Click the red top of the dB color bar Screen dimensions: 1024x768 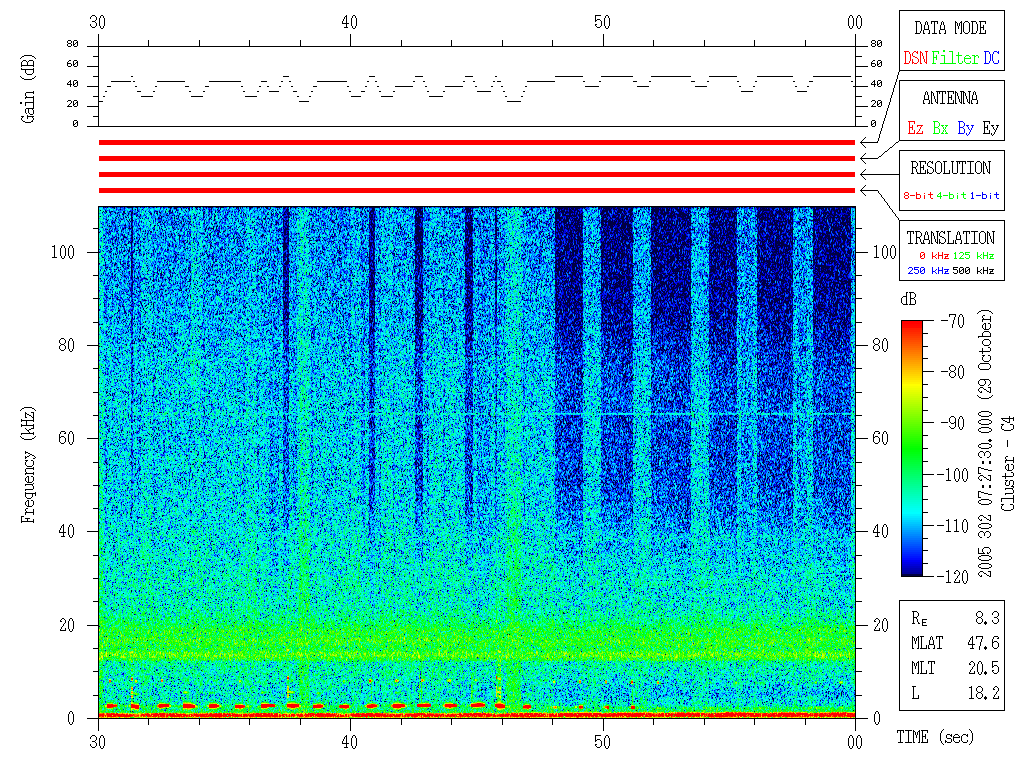[x=912, y=325]
